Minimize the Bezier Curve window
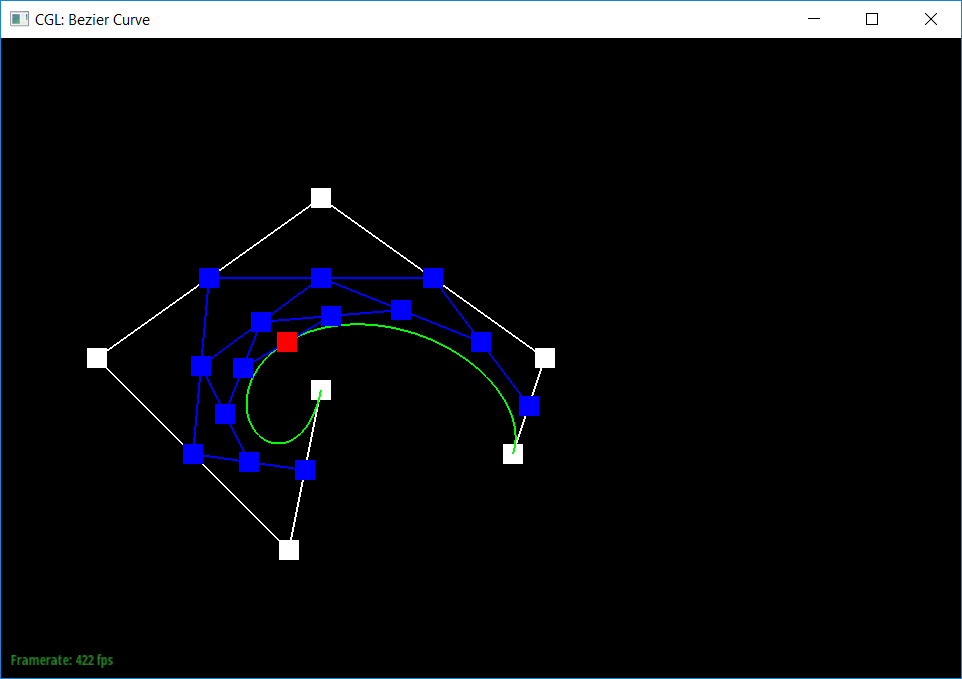962x679 pixels. pyautogui.click(x=814, y=19)
